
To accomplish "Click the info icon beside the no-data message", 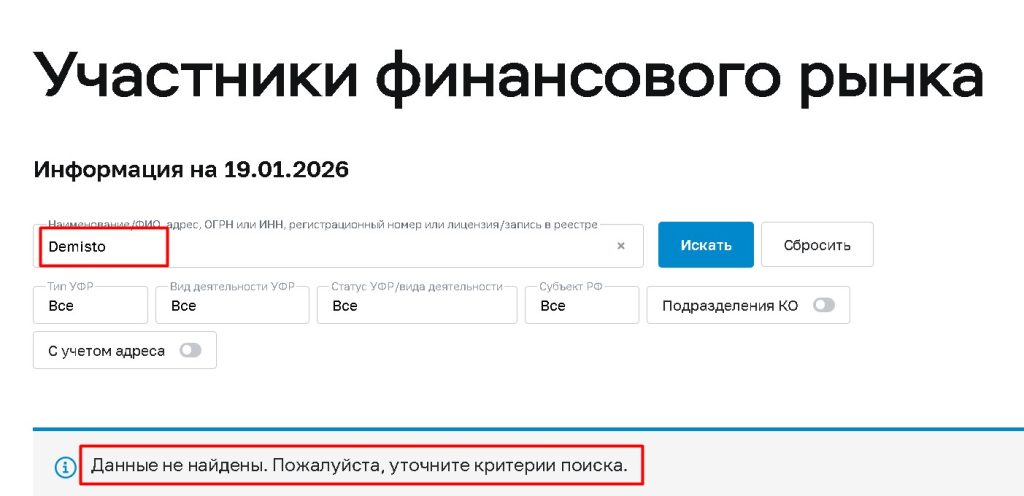I will 65,467.
